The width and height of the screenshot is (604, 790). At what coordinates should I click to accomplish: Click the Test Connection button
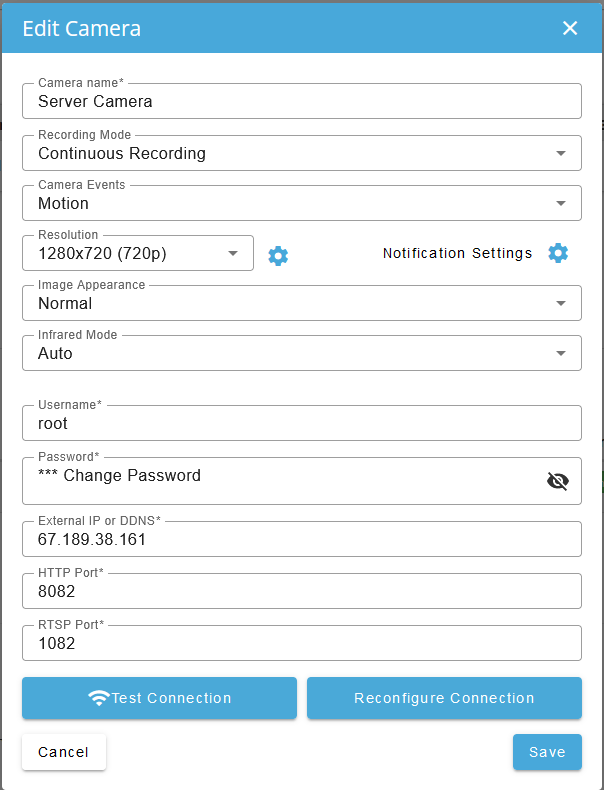pos(159,698)
